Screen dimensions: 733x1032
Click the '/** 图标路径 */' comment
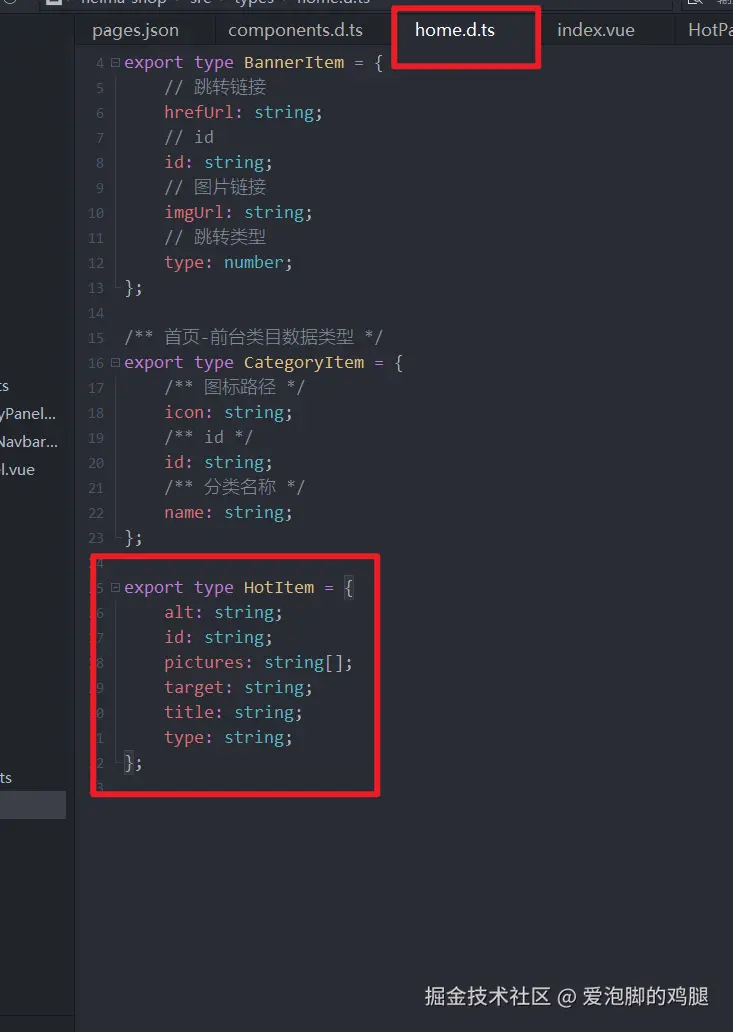[234, 388]
